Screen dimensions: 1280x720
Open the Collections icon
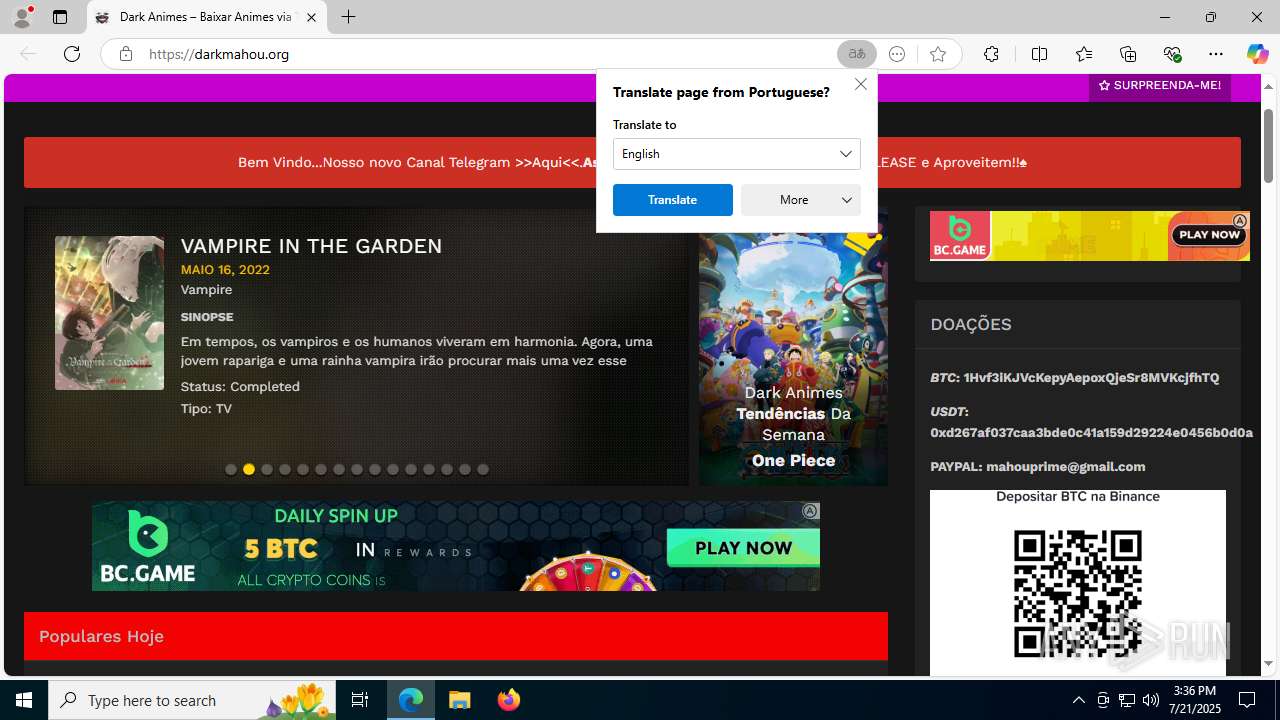[1128, 54]
